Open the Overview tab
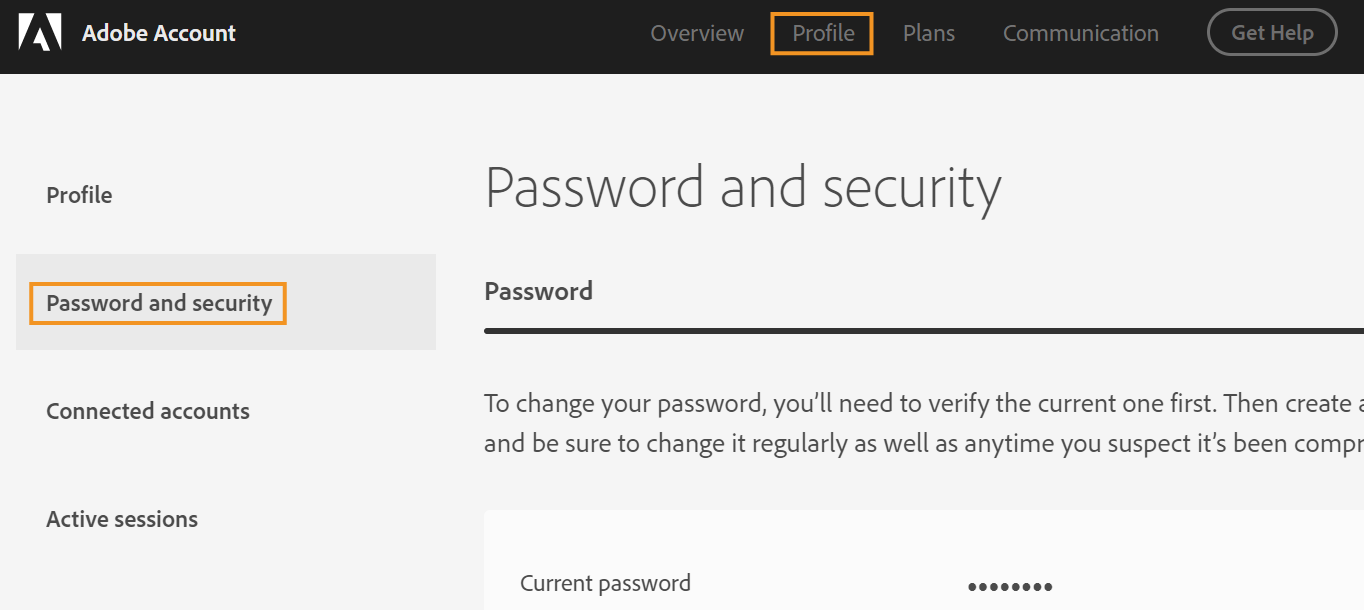 (x=697, y=33)
